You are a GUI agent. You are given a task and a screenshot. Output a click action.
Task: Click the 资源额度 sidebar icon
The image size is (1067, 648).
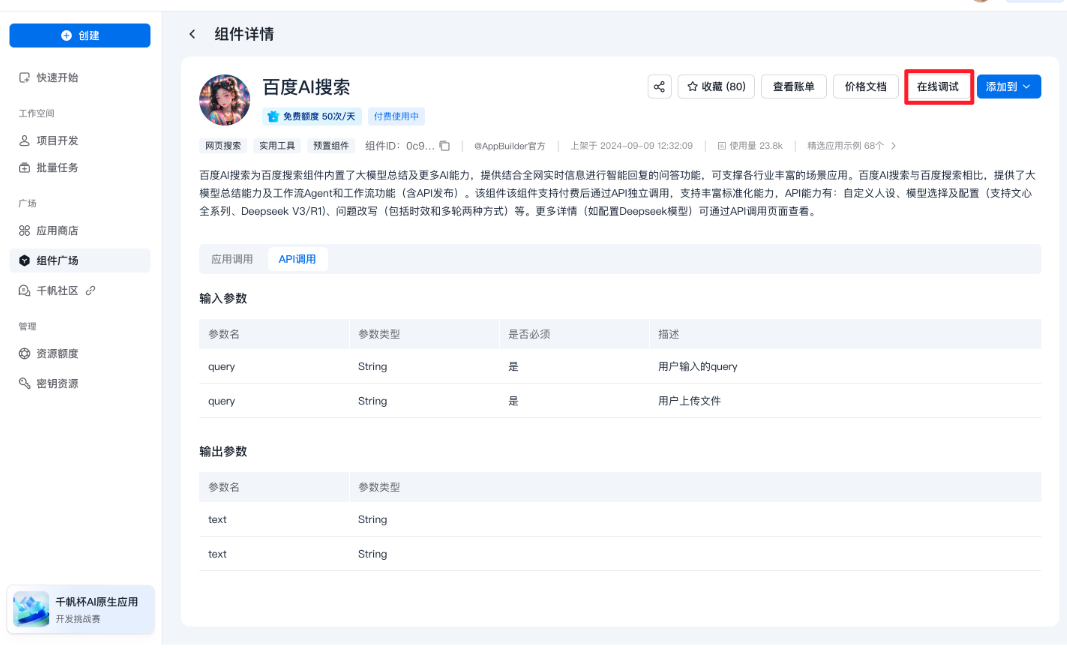[x=24, y=353]
